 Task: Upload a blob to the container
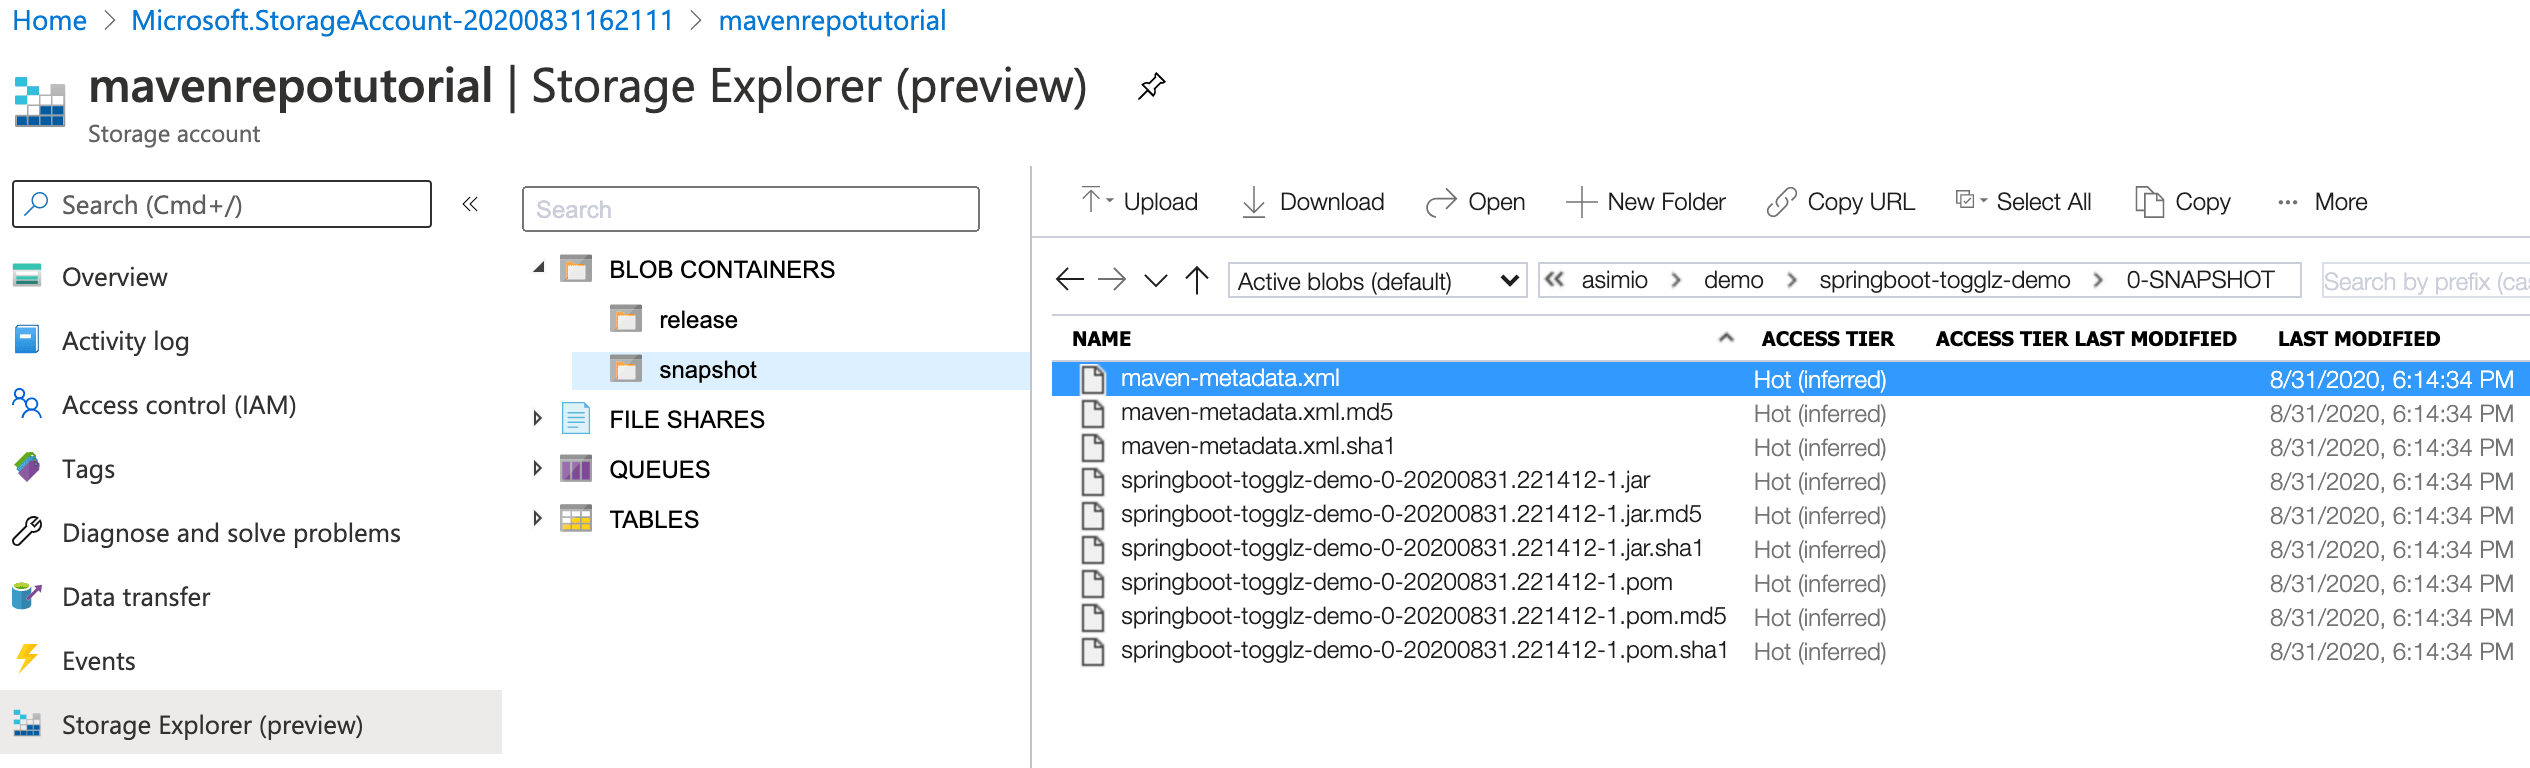pyautogui.click(x=1139, y=202)
